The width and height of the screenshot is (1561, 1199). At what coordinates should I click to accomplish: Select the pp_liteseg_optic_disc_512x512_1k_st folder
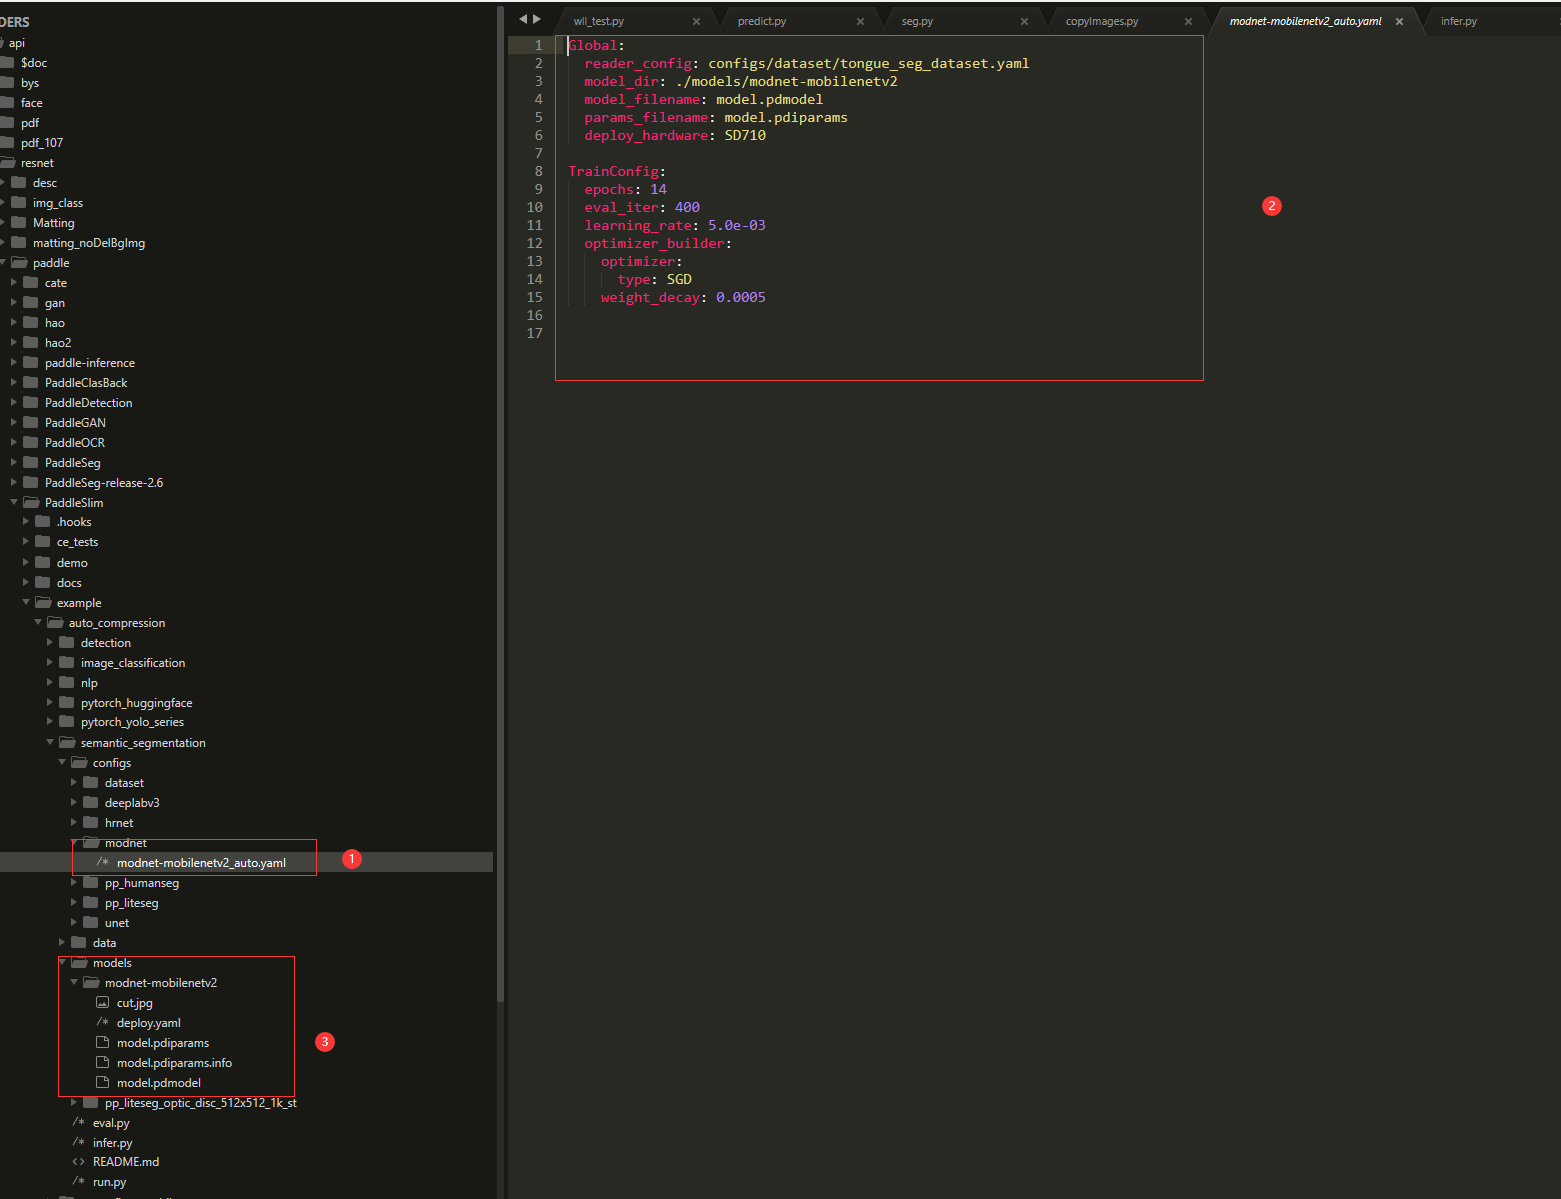(201, 1103)
